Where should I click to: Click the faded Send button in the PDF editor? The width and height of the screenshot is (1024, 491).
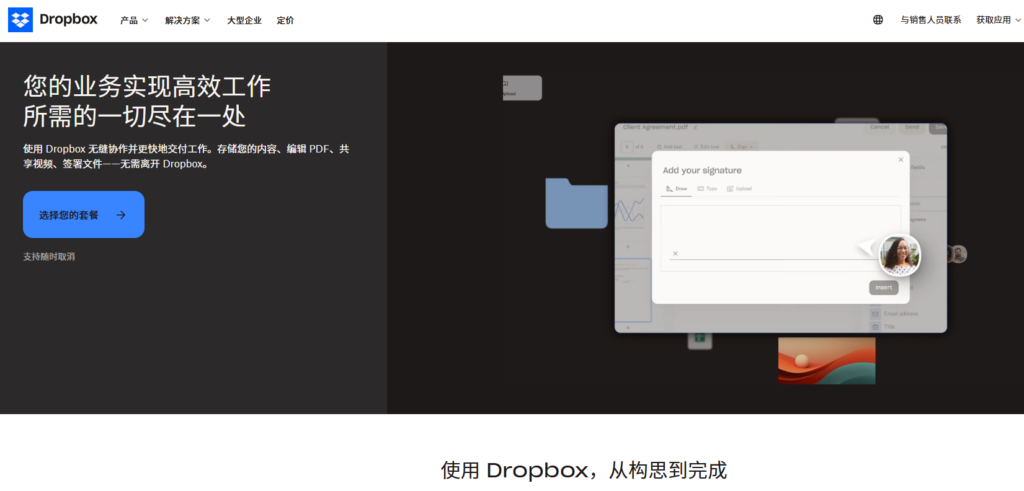click(x=912, y=127)
